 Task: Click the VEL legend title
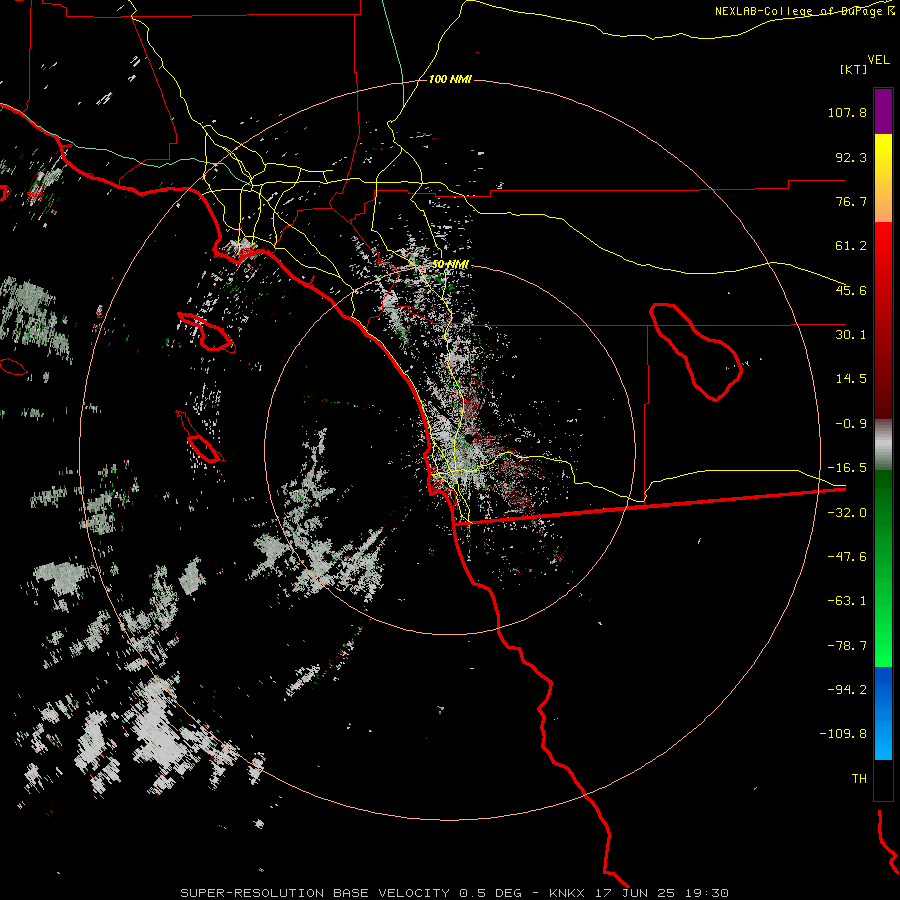click(x=878, y=60)
